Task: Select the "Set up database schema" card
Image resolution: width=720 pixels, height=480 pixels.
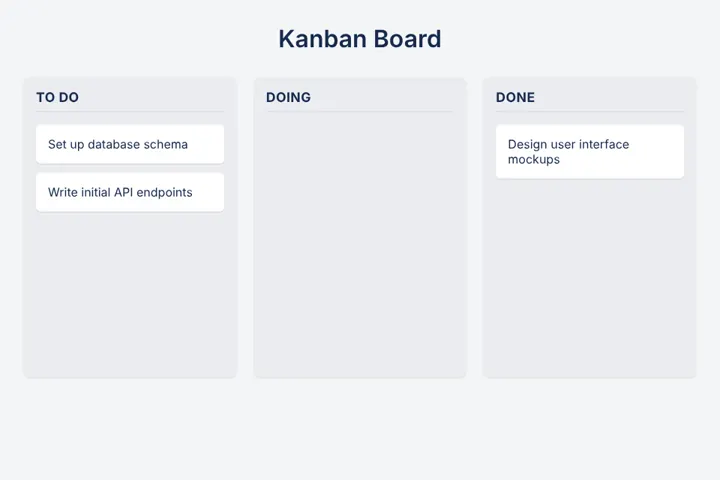Action: click(x=130, y=144)
